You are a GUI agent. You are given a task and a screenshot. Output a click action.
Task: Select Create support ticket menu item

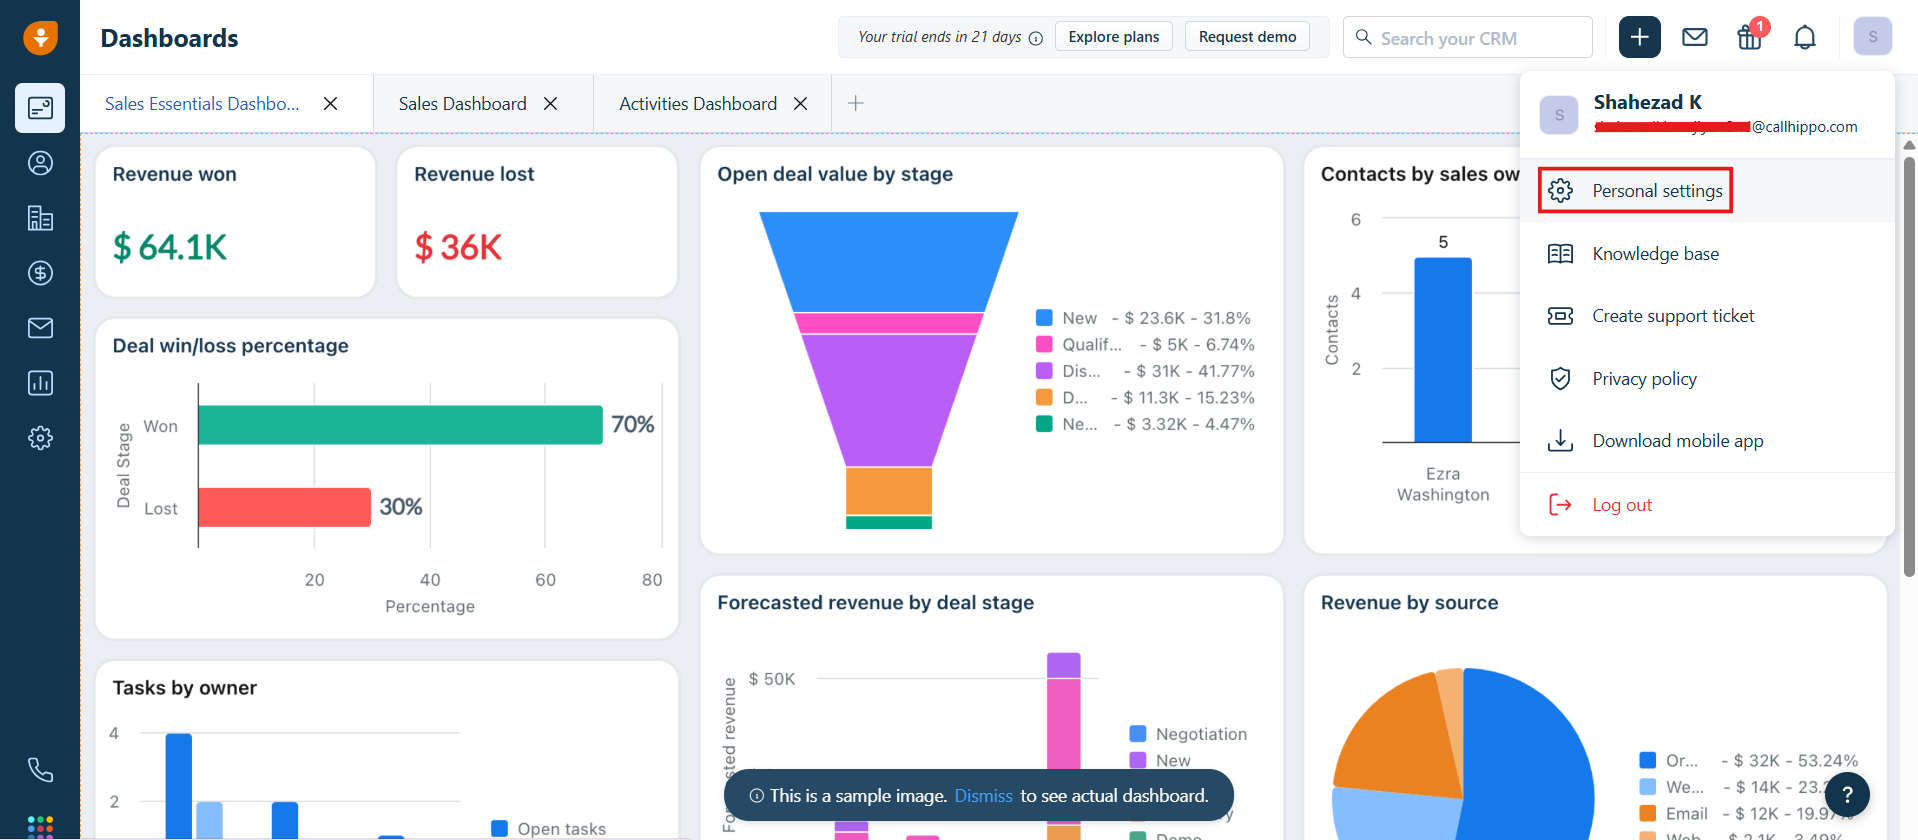1707,316
